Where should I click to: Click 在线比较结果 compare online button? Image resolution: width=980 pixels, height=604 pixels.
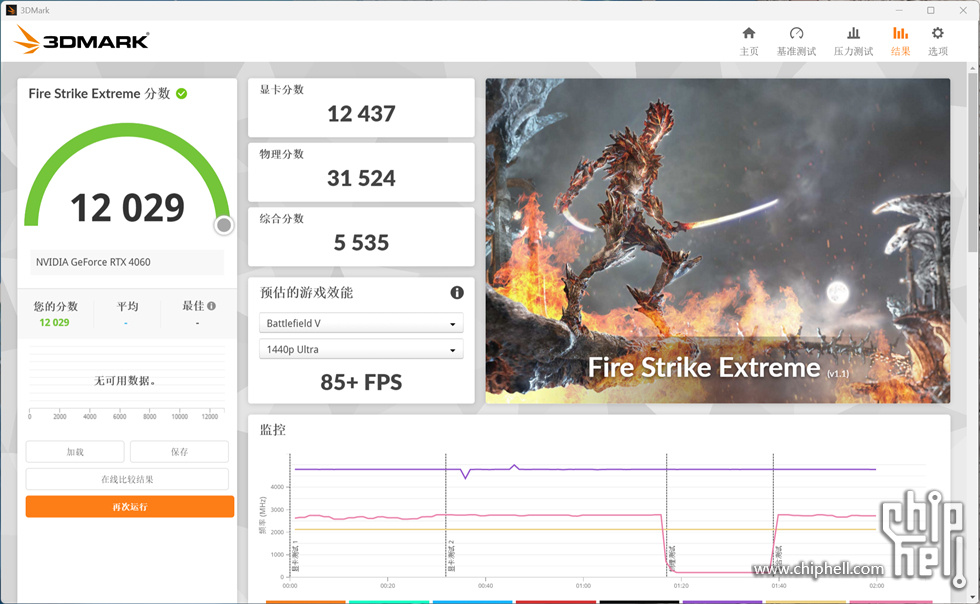click(127, 479)
